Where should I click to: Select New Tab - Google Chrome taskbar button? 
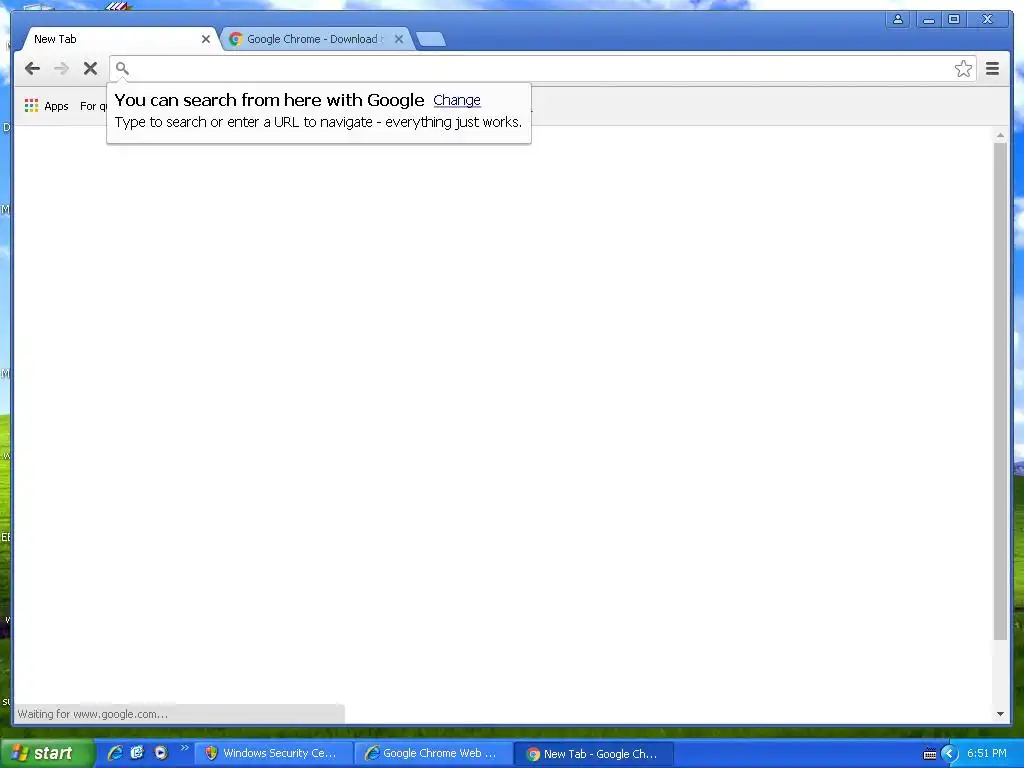pos(594,754)
